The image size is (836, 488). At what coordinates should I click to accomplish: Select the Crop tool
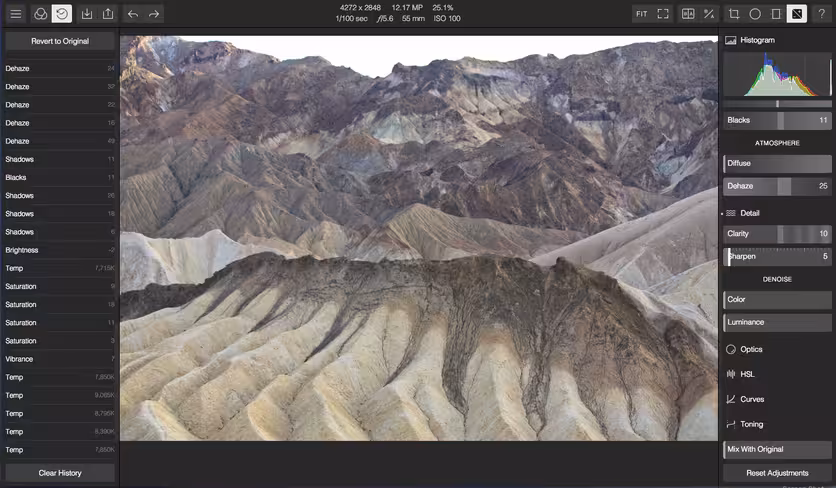(734, 14)
